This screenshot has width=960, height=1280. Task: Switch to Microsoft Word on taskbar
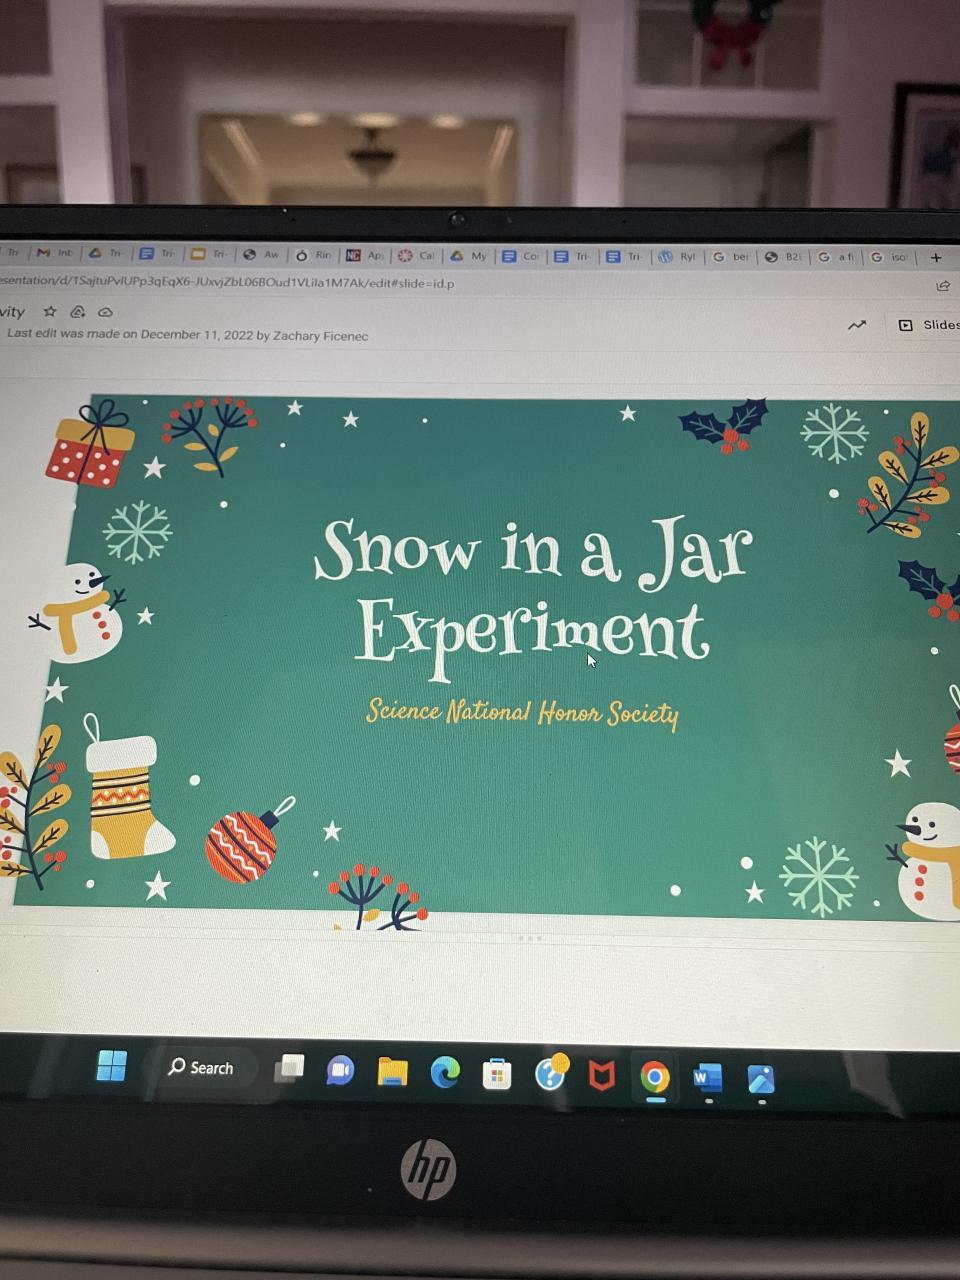tap(707, 1079)
